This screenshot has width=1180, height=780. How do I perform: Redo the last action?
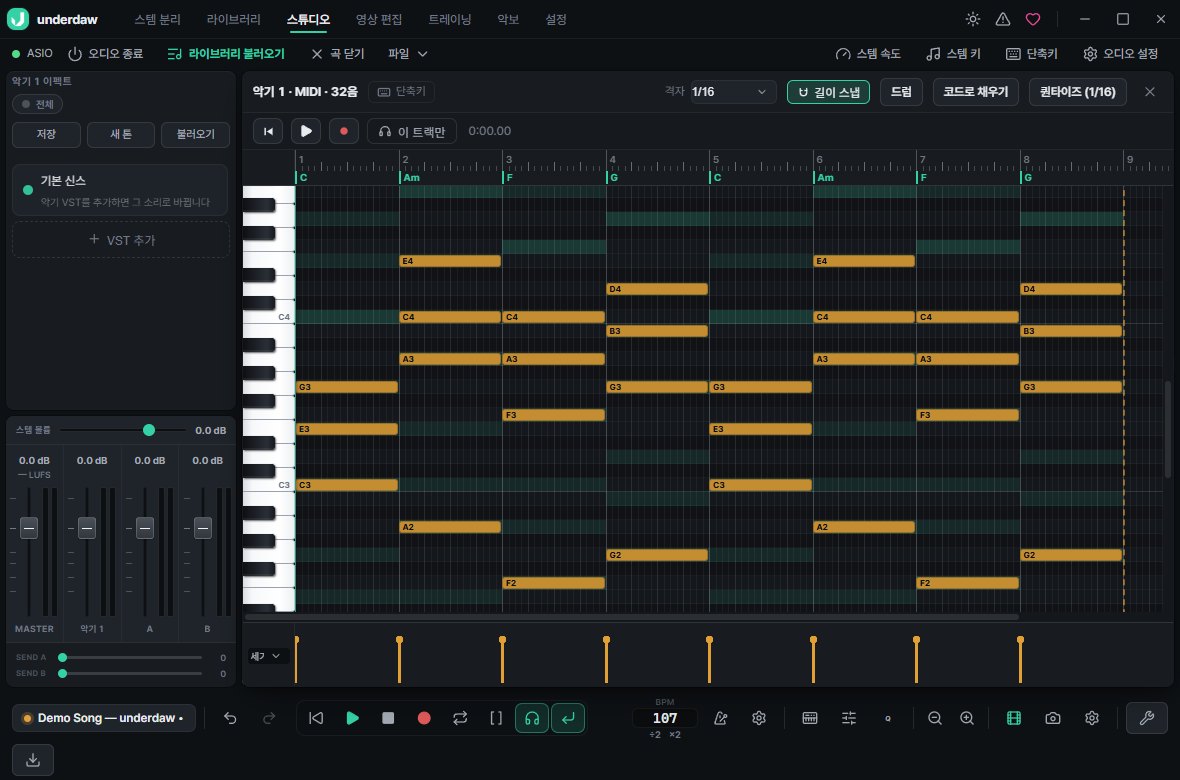[x=269, y=718]
